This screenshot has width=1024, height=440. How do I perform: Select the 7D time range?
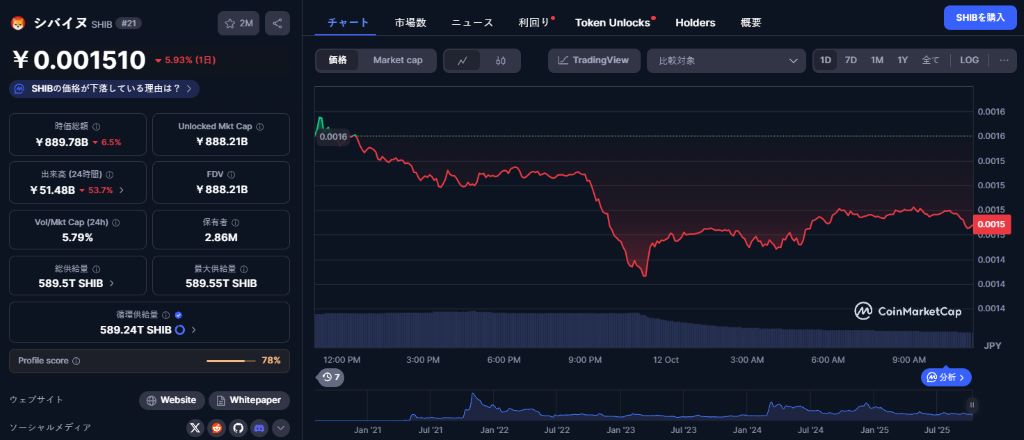851,60
